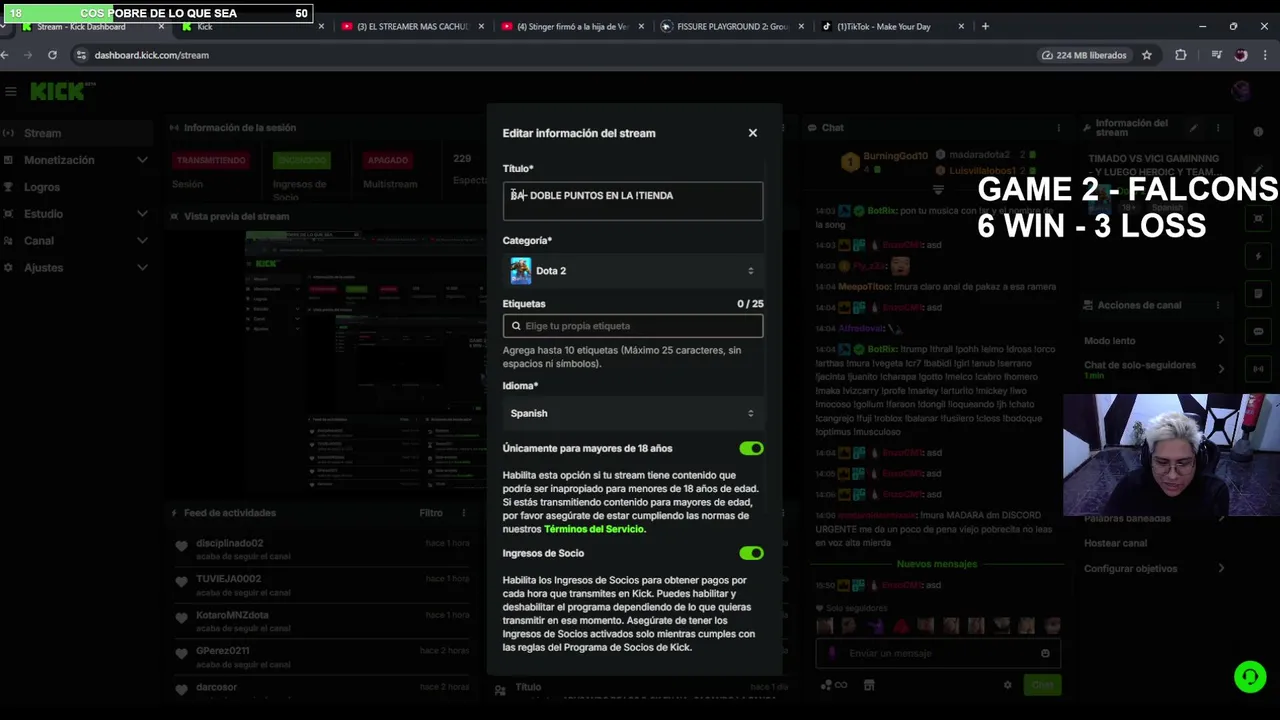Click the KotaroMNZdota follower entry
The image size is (1280, 720).
320,620
